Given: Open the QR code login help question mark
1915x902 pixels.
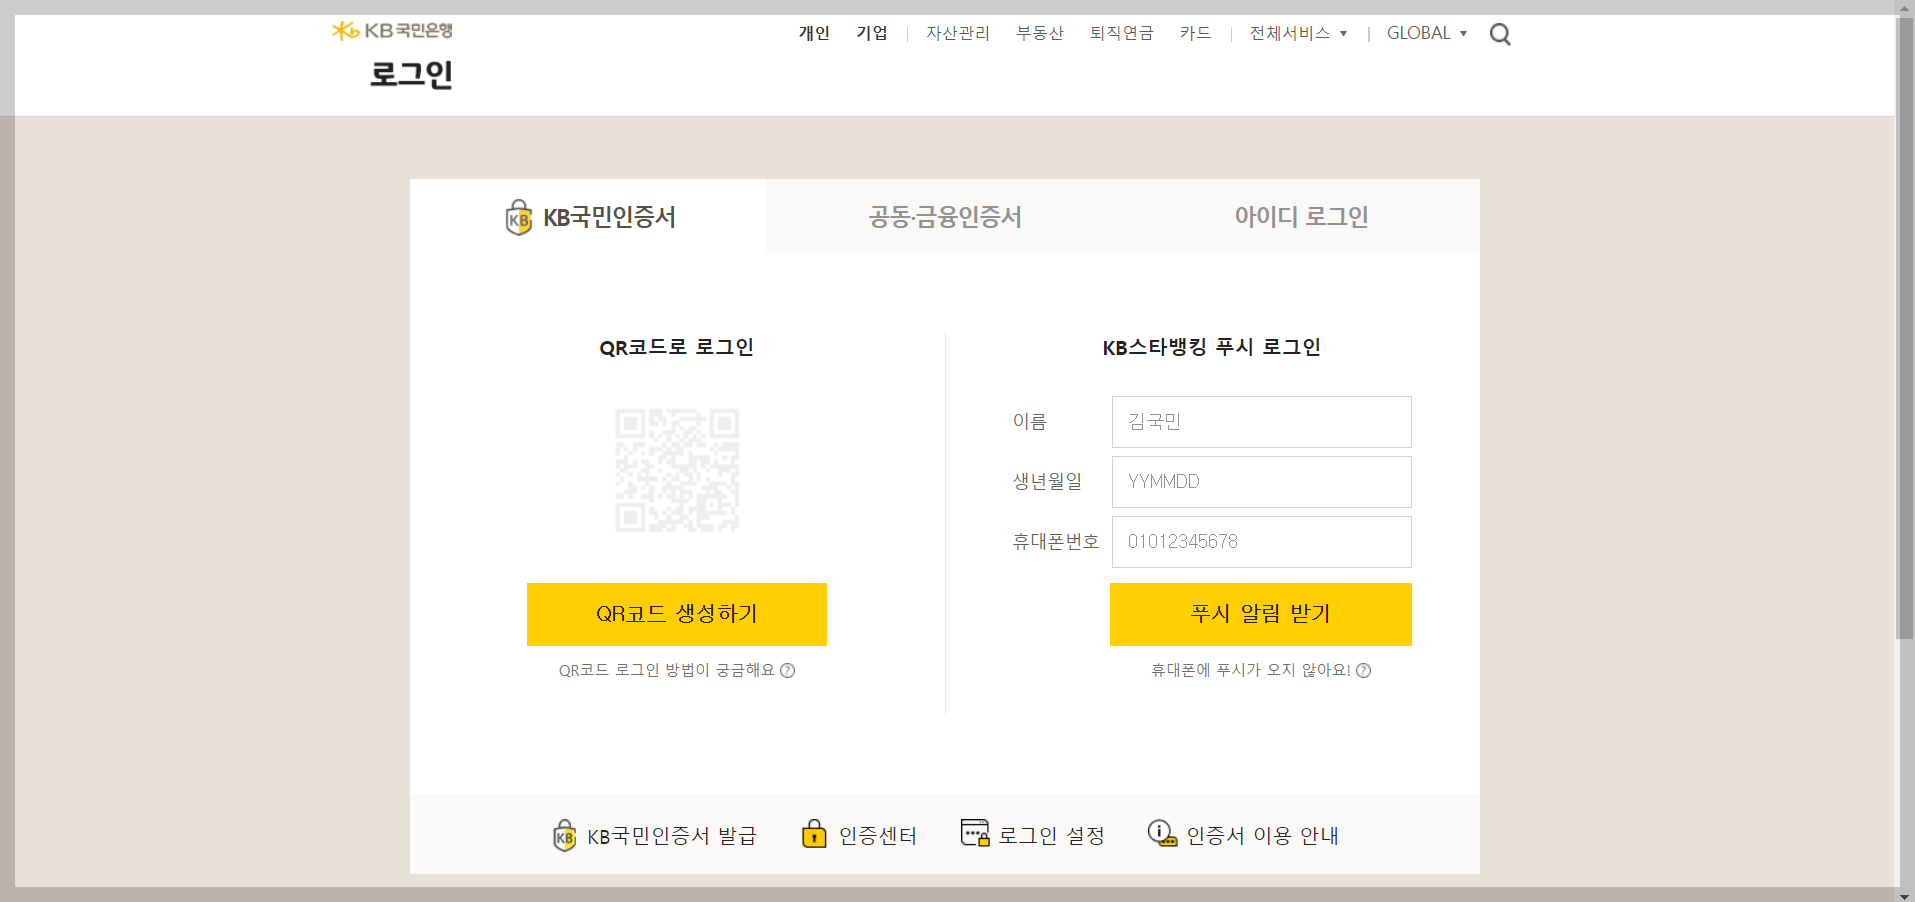Looking at the screenshot, I should 788,671.
